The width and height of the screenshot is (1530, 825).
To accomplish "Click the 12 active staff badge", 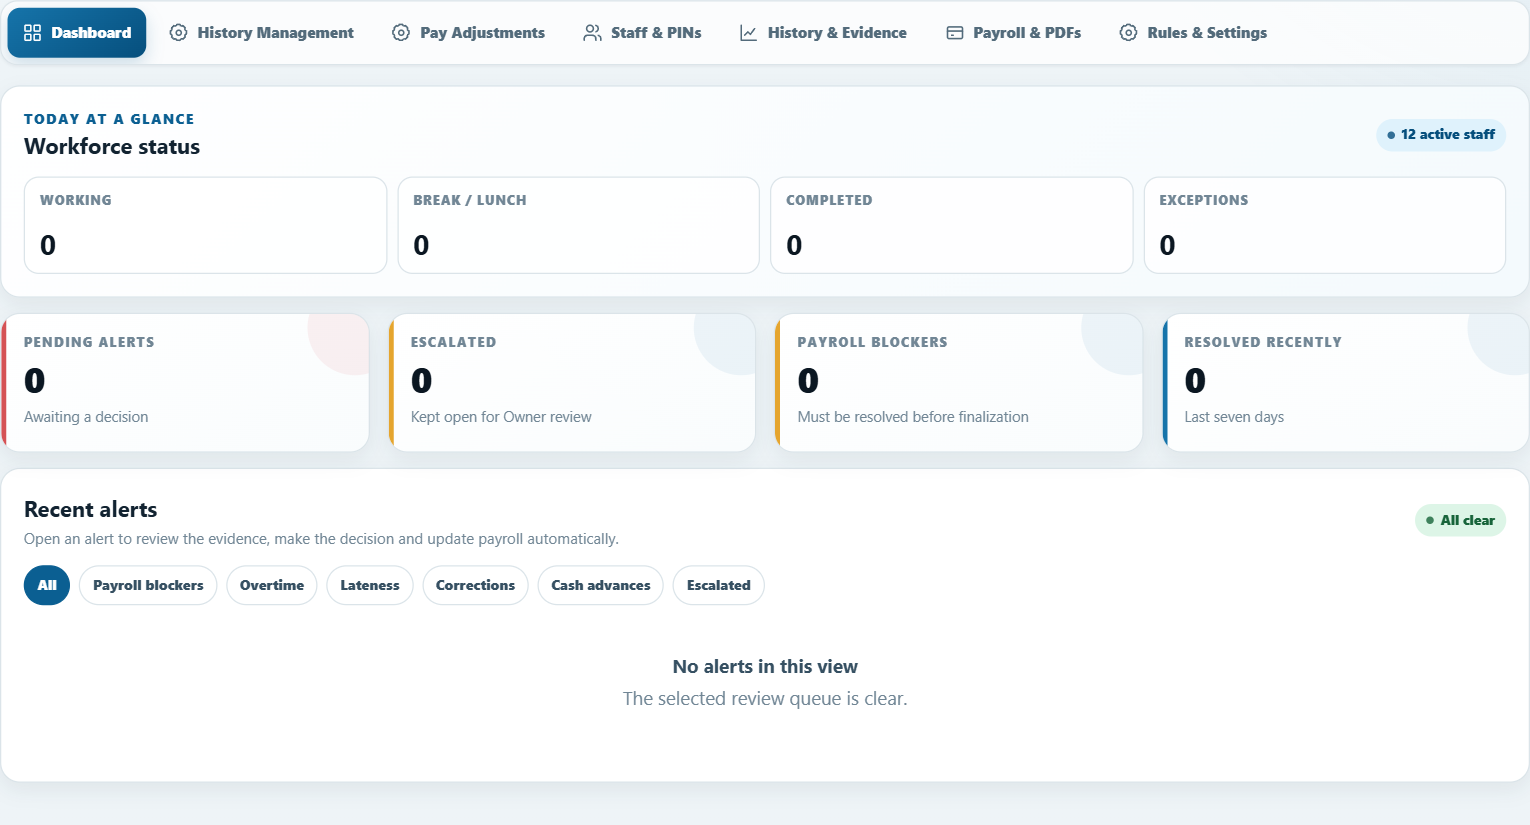I will tap(1441, 135).
